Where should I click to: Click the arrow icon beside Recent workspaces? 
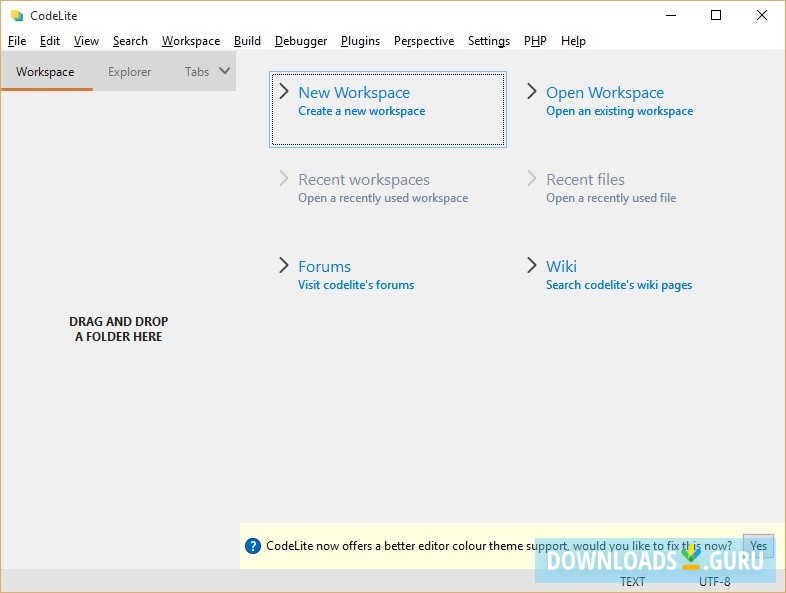pos(284,178)
